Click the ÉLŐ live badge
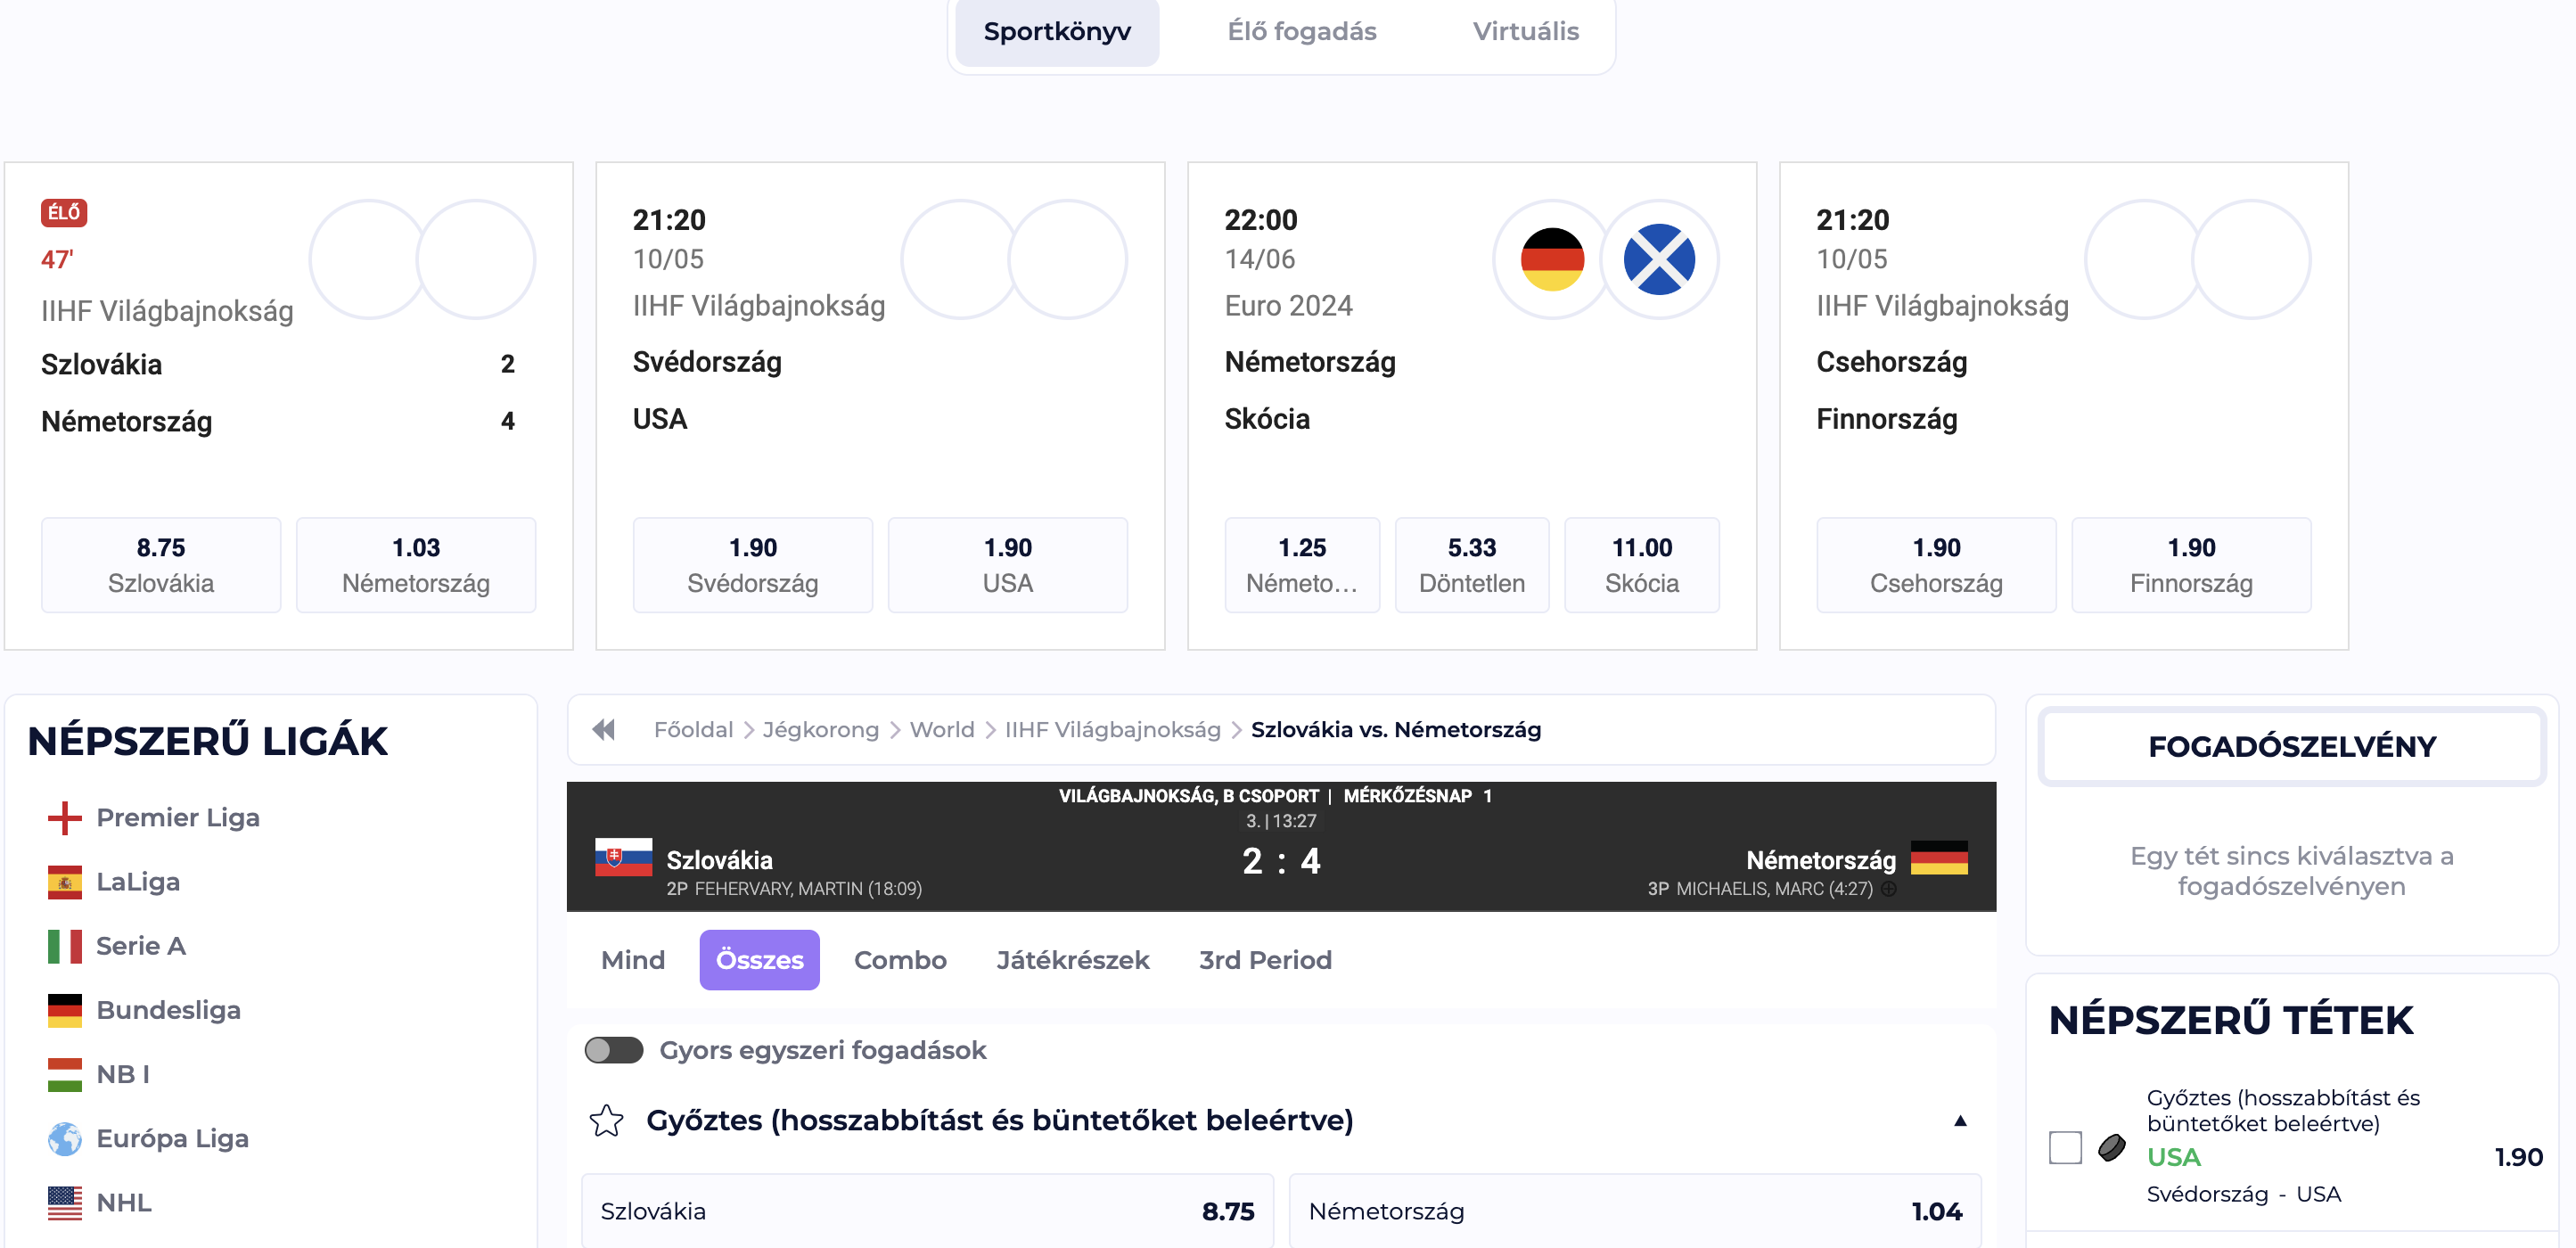The image size is (2576, 1248). 64,213
